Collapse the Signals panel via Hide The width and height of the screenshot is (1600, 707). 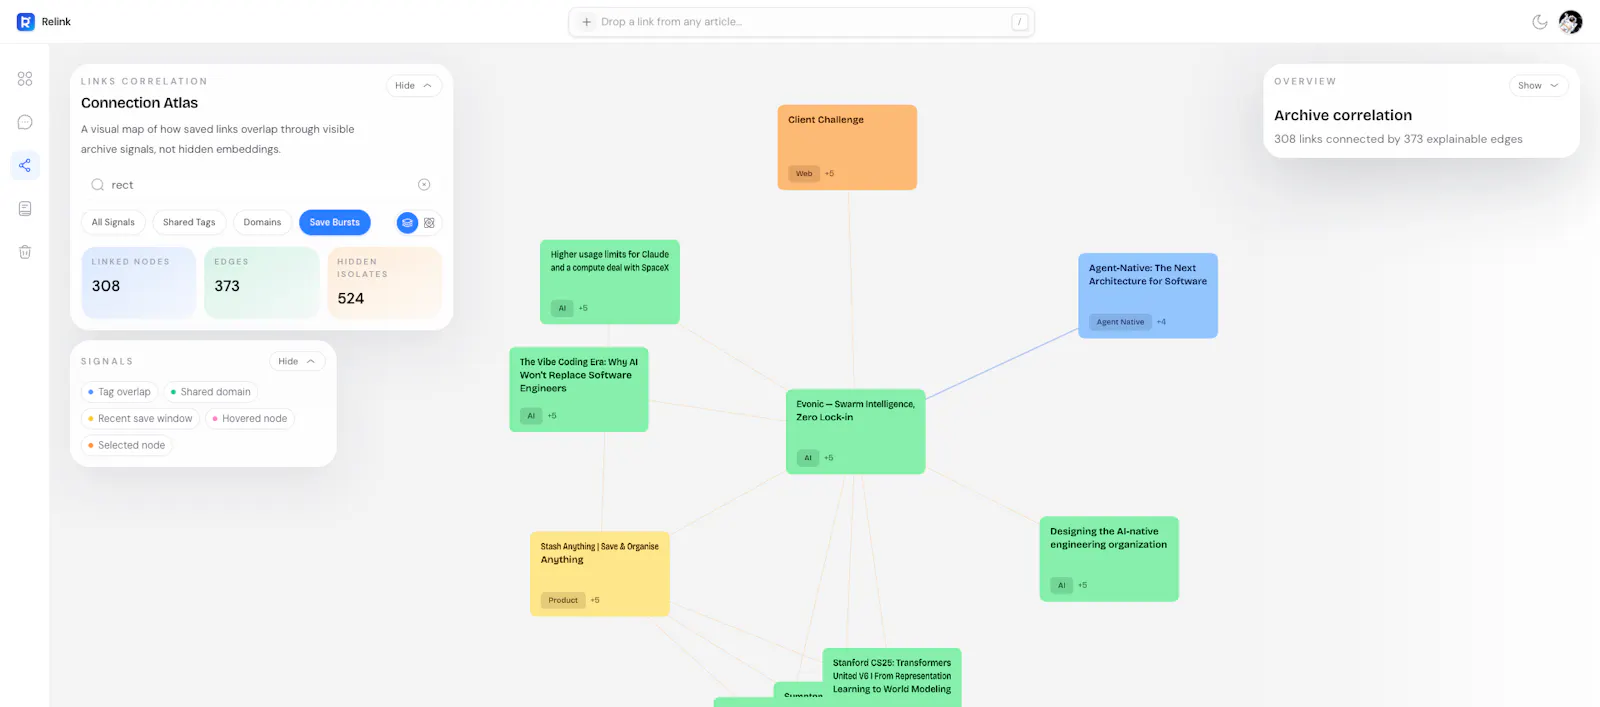click(297, 362)
